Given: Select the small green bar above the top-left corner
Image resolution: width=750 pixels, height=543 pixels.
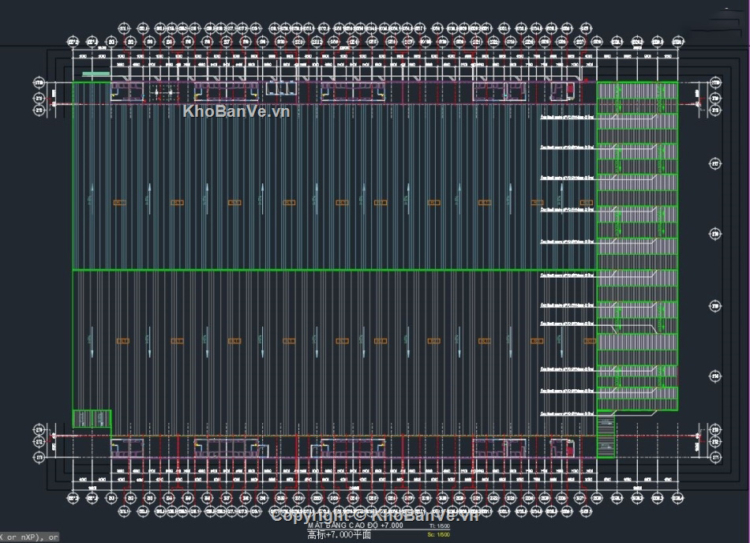Looking at the screenshot, I should tap(95, 74).
